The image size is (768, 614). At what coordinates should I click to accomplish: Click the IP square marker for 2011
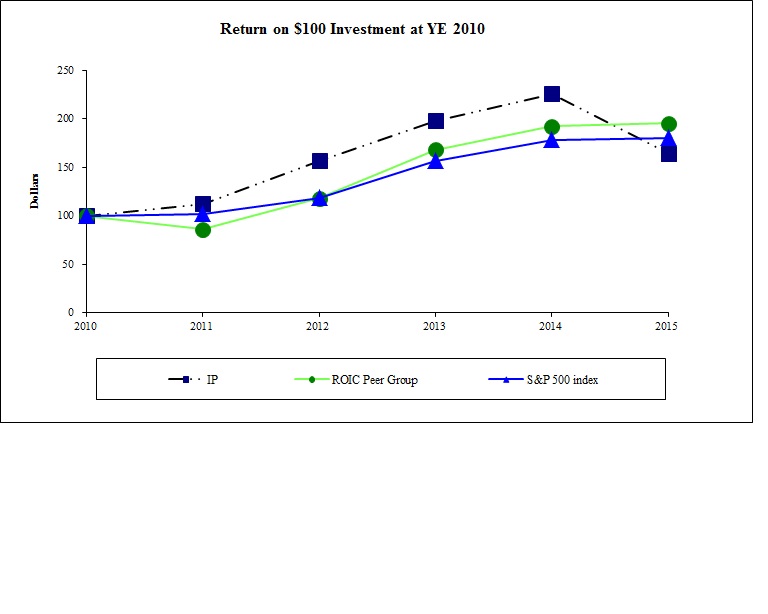tap(203, 204)
